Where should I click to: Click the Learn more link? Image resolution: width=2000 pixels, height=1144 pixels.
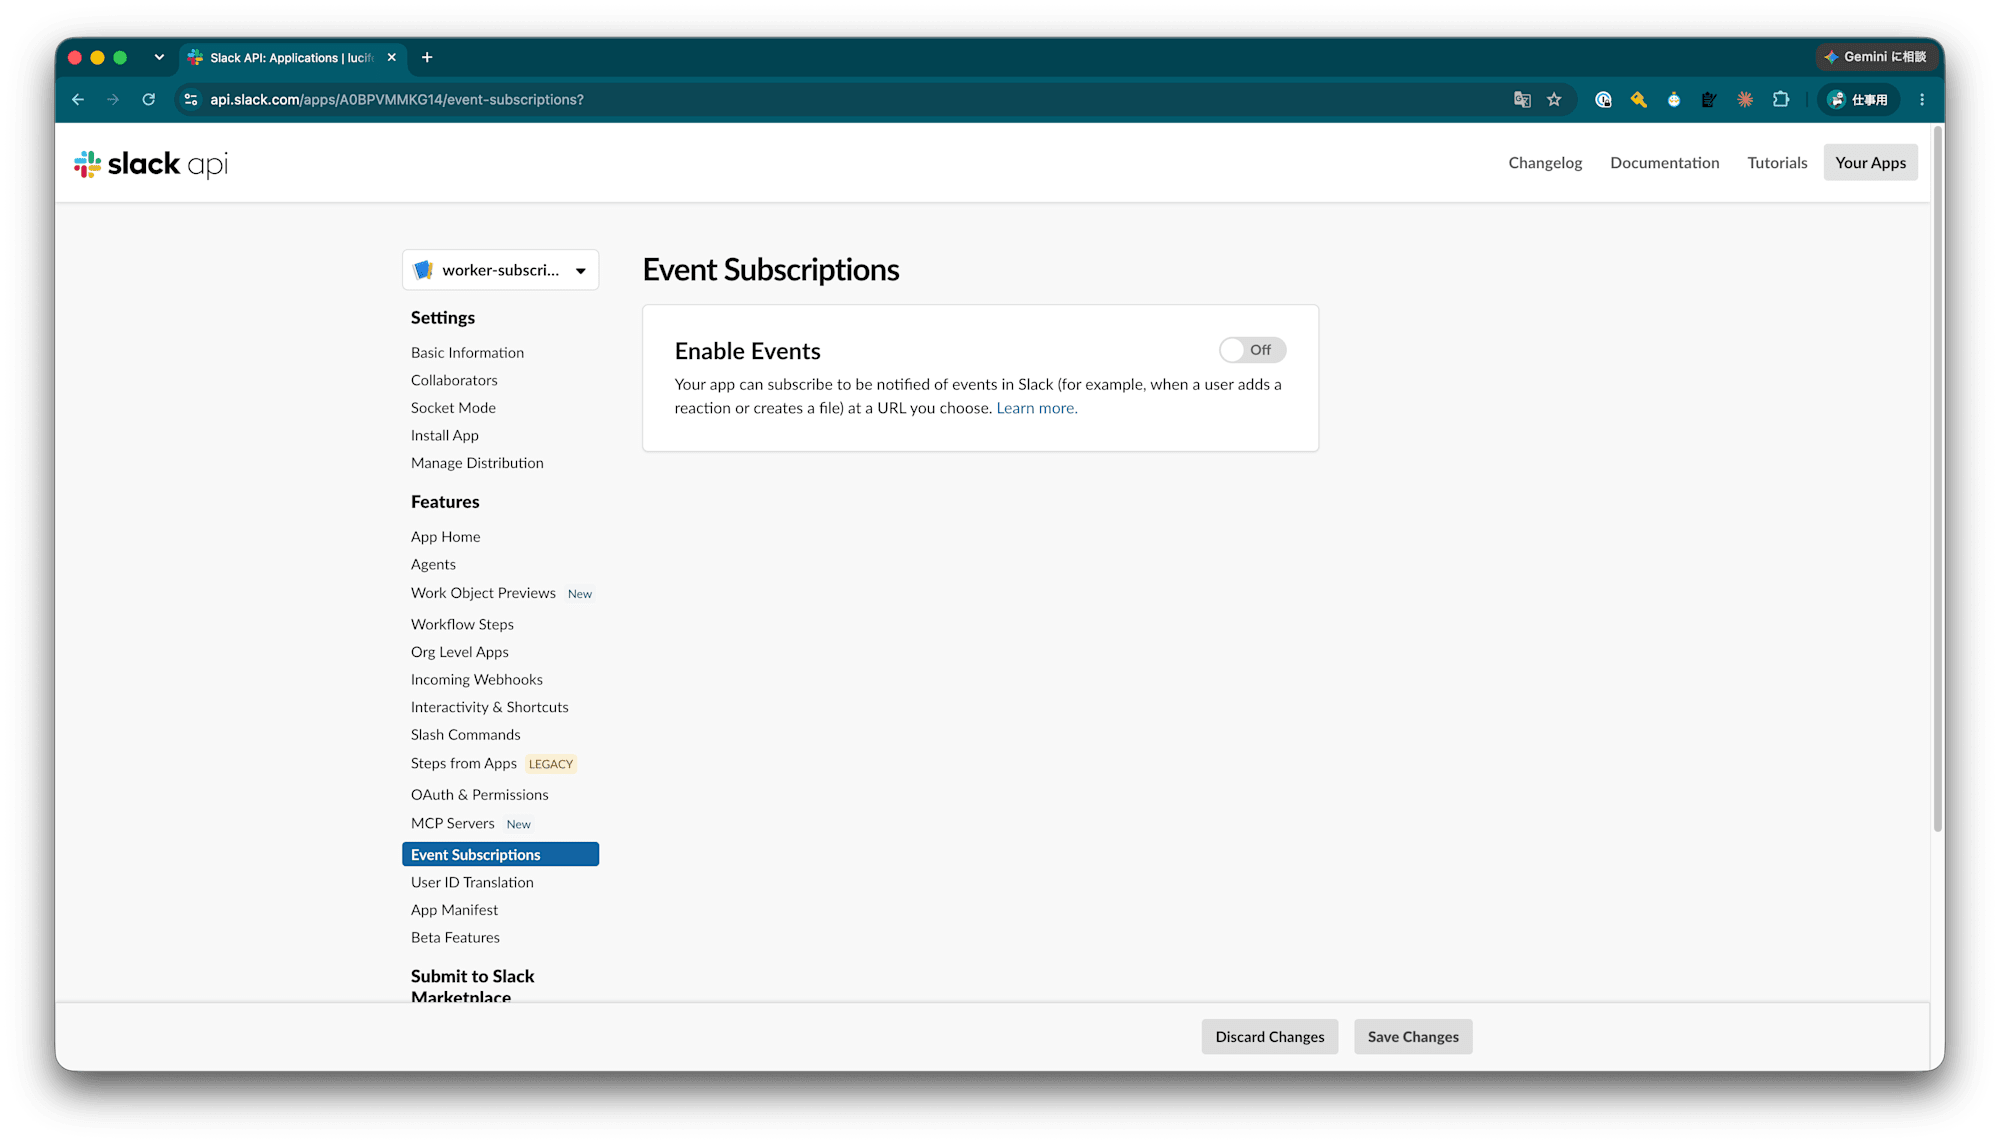click(1037, 408)
